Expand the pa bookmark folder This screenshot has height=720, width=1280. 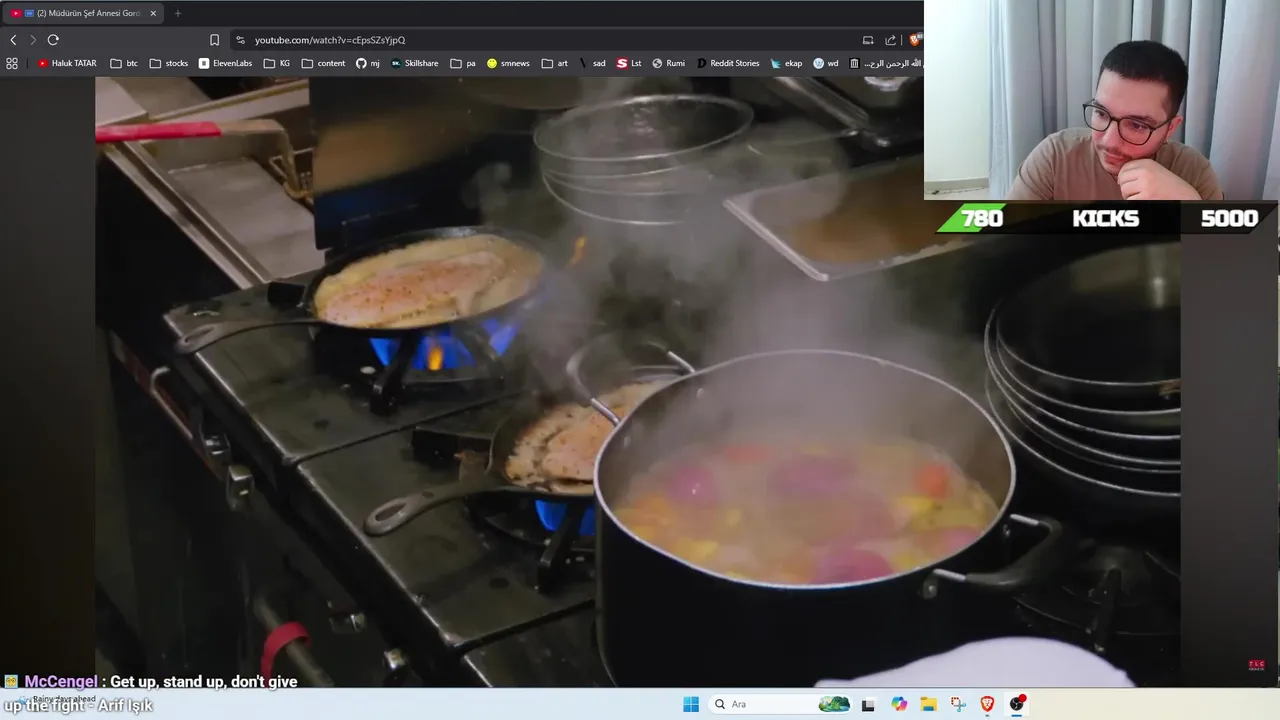click(463, 63)
